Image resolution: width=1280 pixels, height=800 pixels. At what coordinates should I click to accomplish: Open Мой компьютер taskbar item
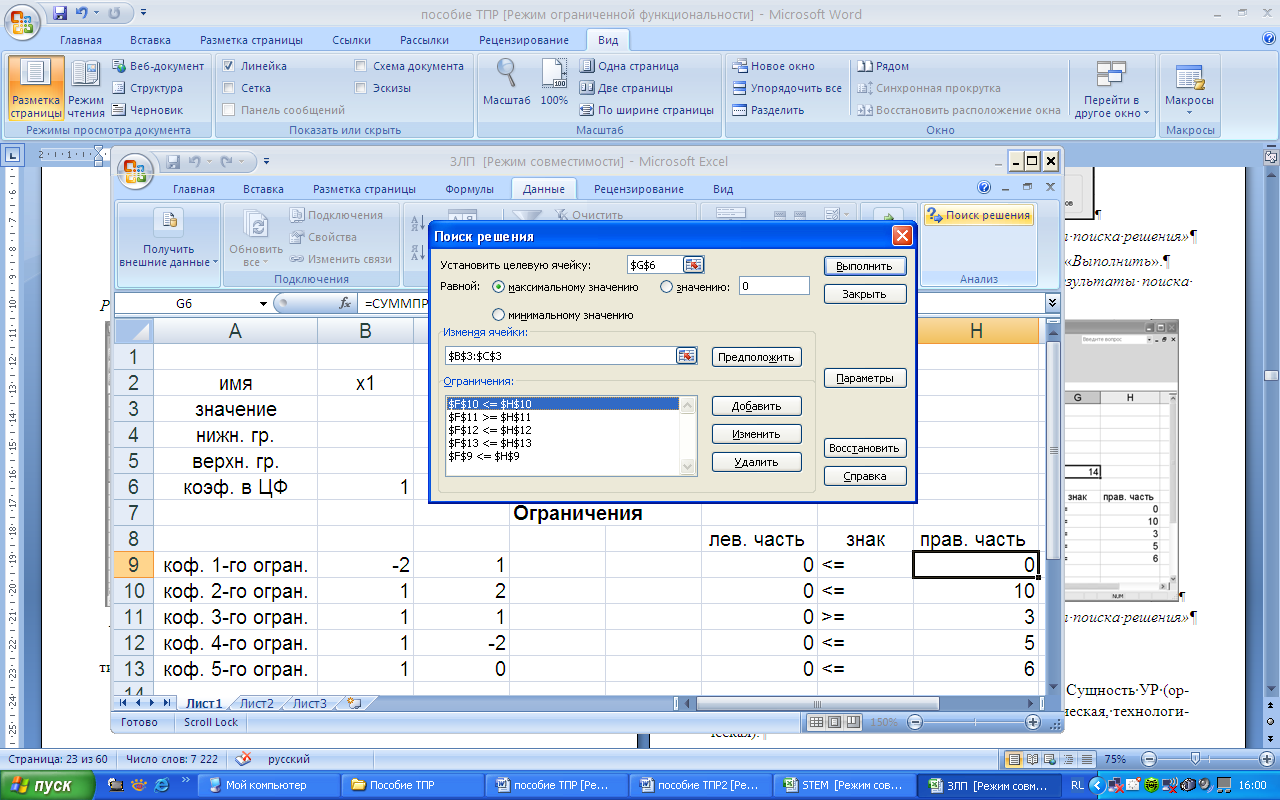[x=266, y=785]
